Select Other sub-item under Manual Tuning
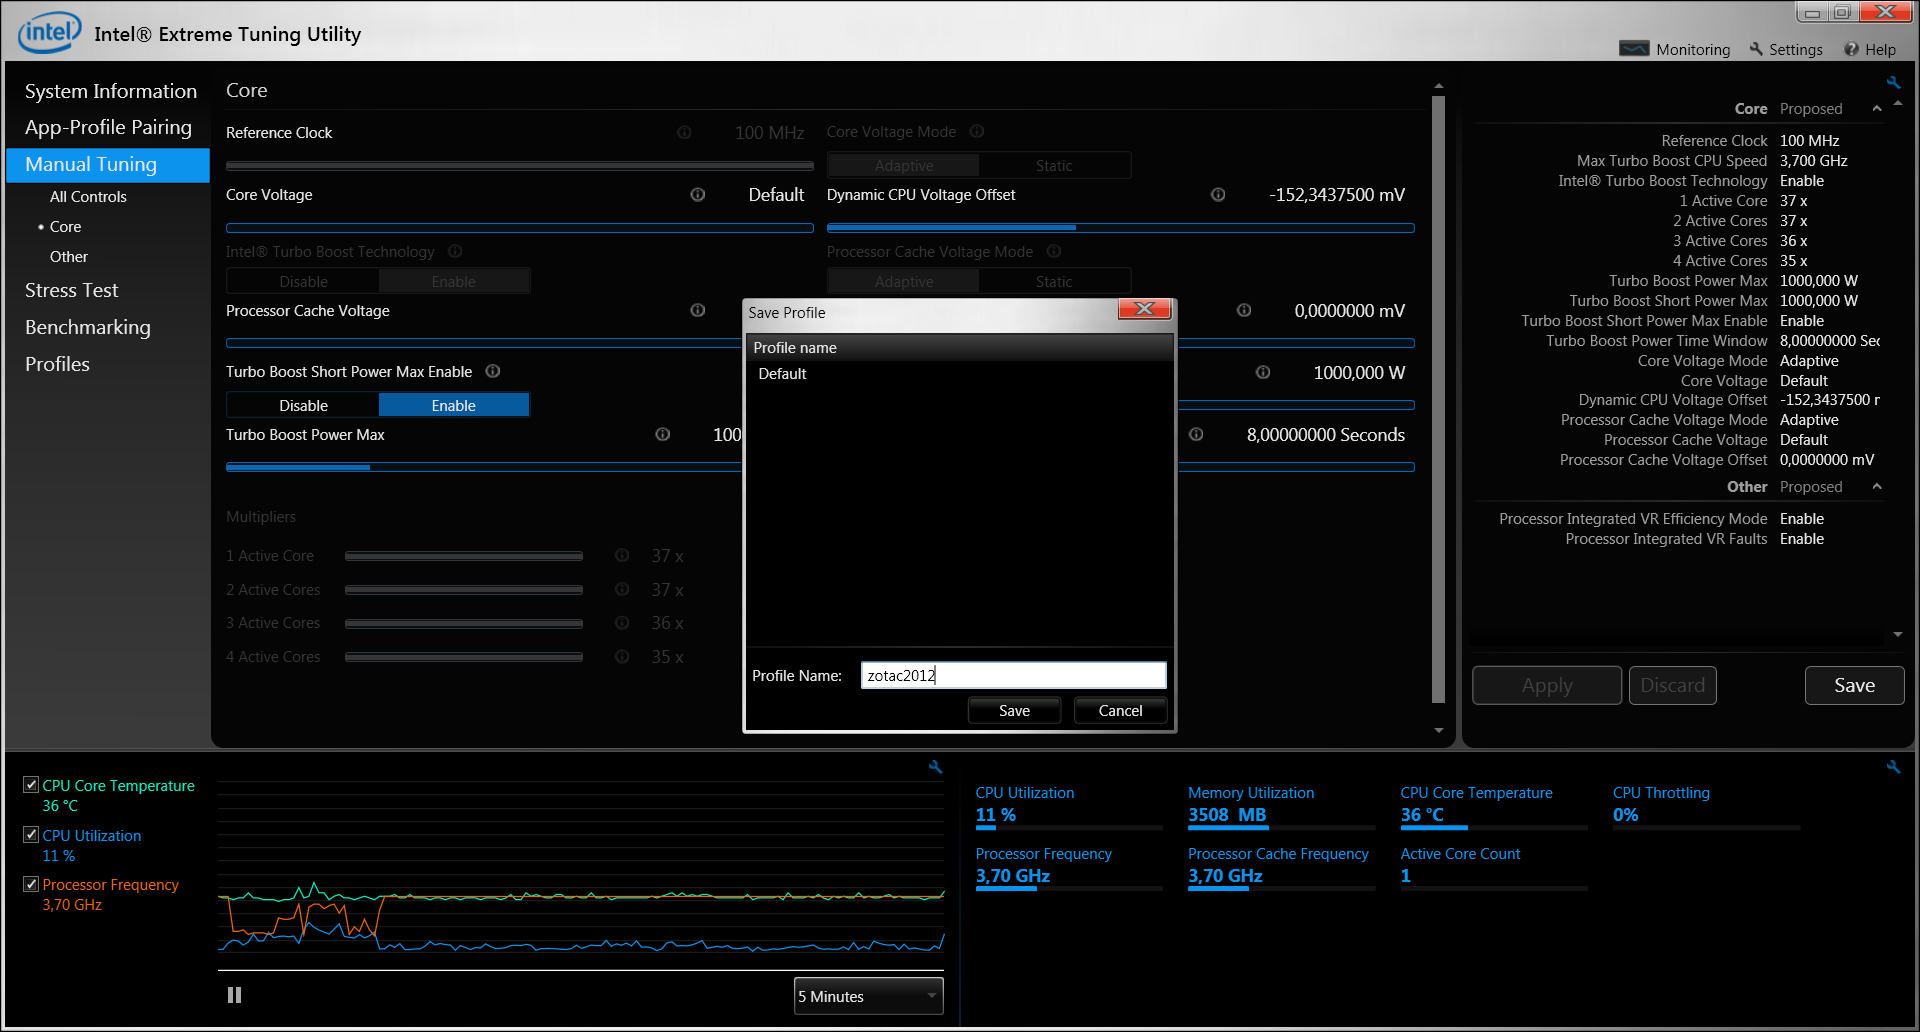This screenshot has height=1032, width=1920. coord(69,257)
